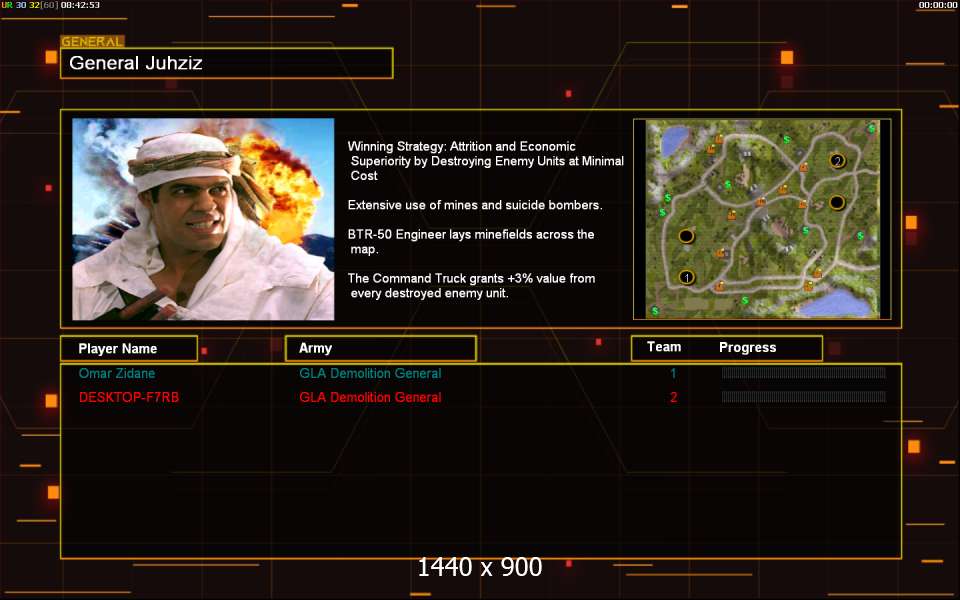Select player Omar Zidane

pyautogui.click(x=117, y=373)
